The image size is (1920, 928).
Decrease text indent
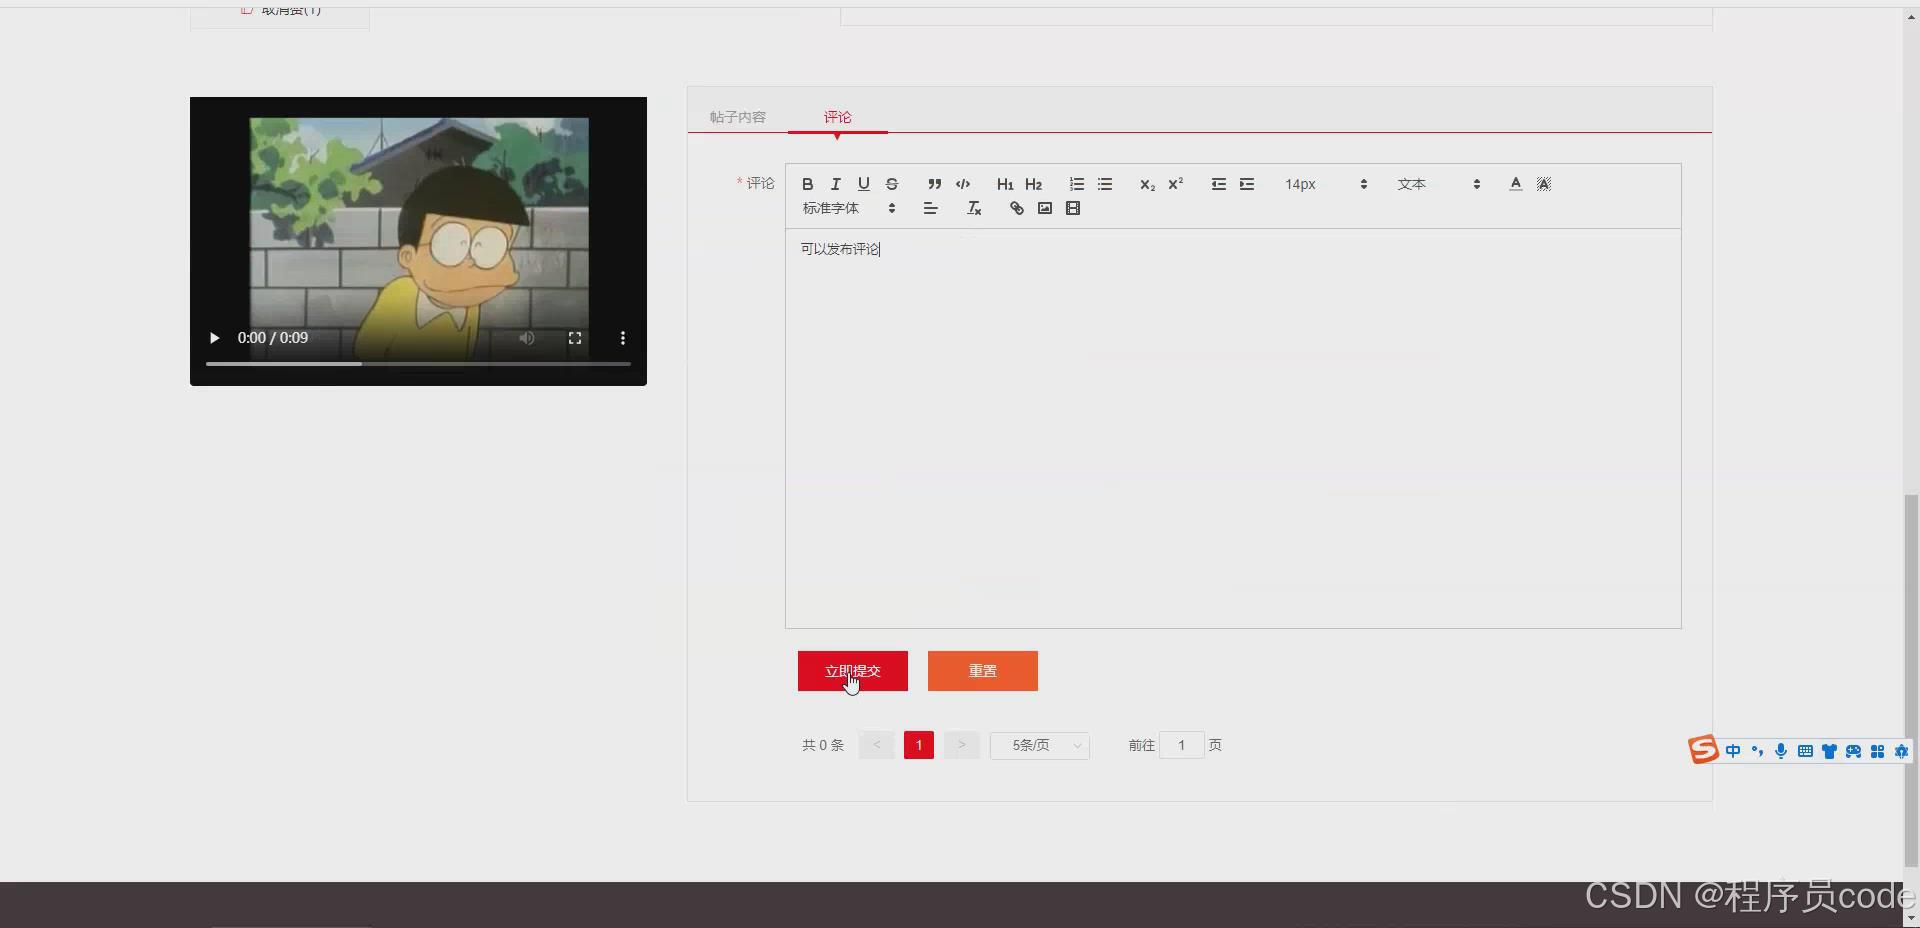tap(1219, 184)
